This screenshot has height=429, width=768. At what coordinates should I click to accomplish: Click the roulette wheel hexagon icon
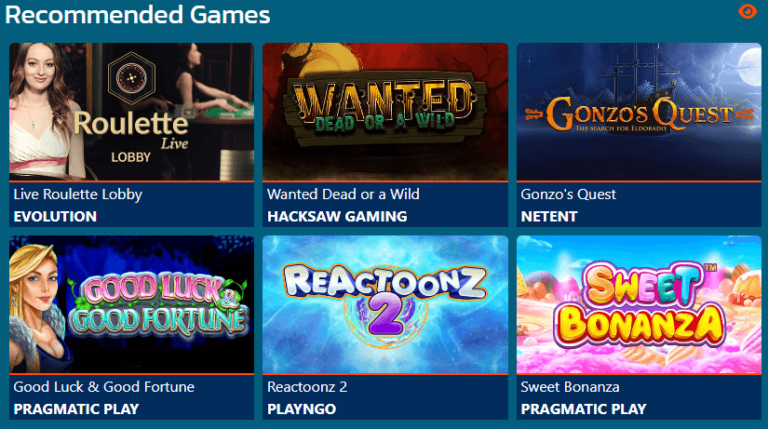131,78
